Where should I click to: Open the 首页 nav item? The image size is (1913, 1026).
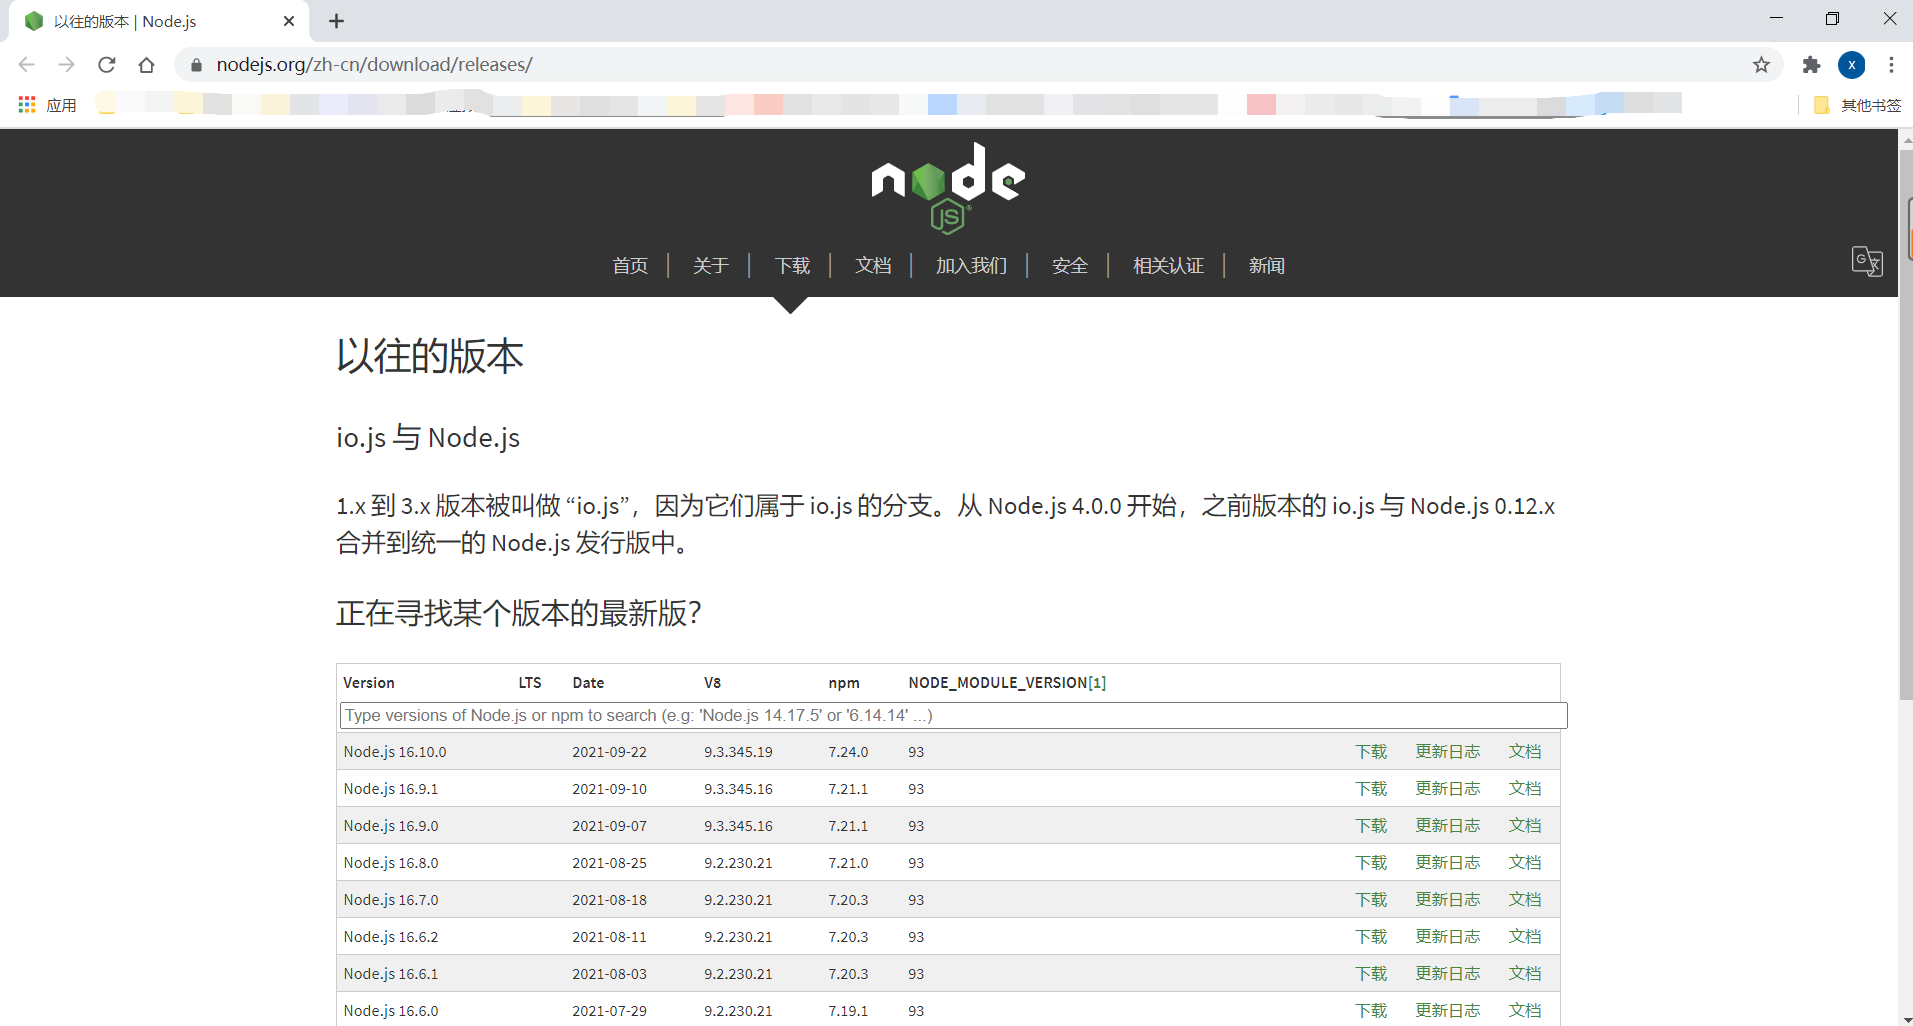coord(630,266)
